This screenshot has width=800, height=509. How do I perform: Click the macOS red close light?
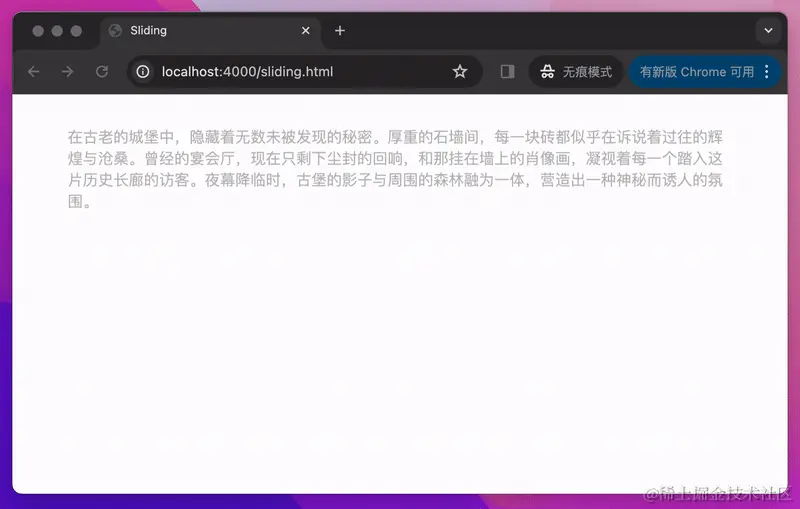[x=38, y=31]
